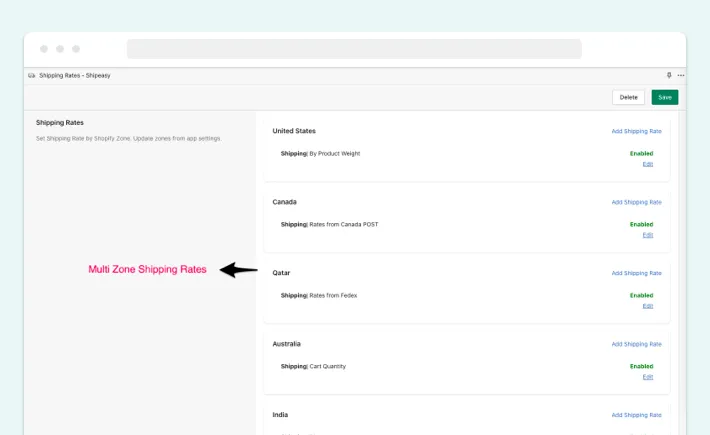
Task: Open the three-dot more options menu
Action: (681, 75)
